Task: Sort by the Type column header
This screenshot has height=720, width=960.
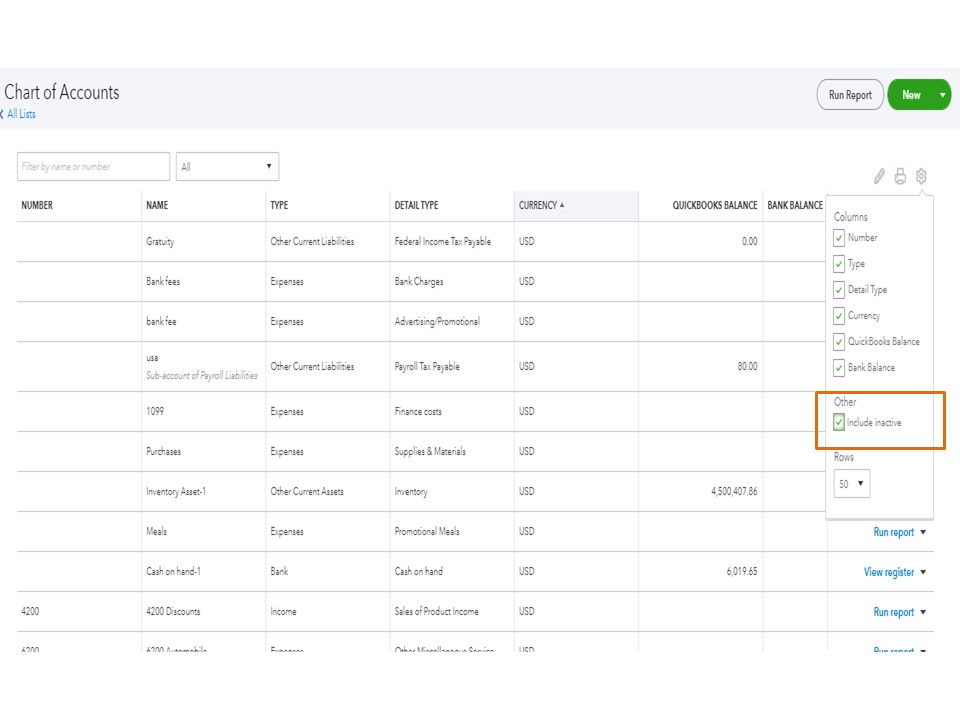Action: pyautogui.click(x=279, y=205)
